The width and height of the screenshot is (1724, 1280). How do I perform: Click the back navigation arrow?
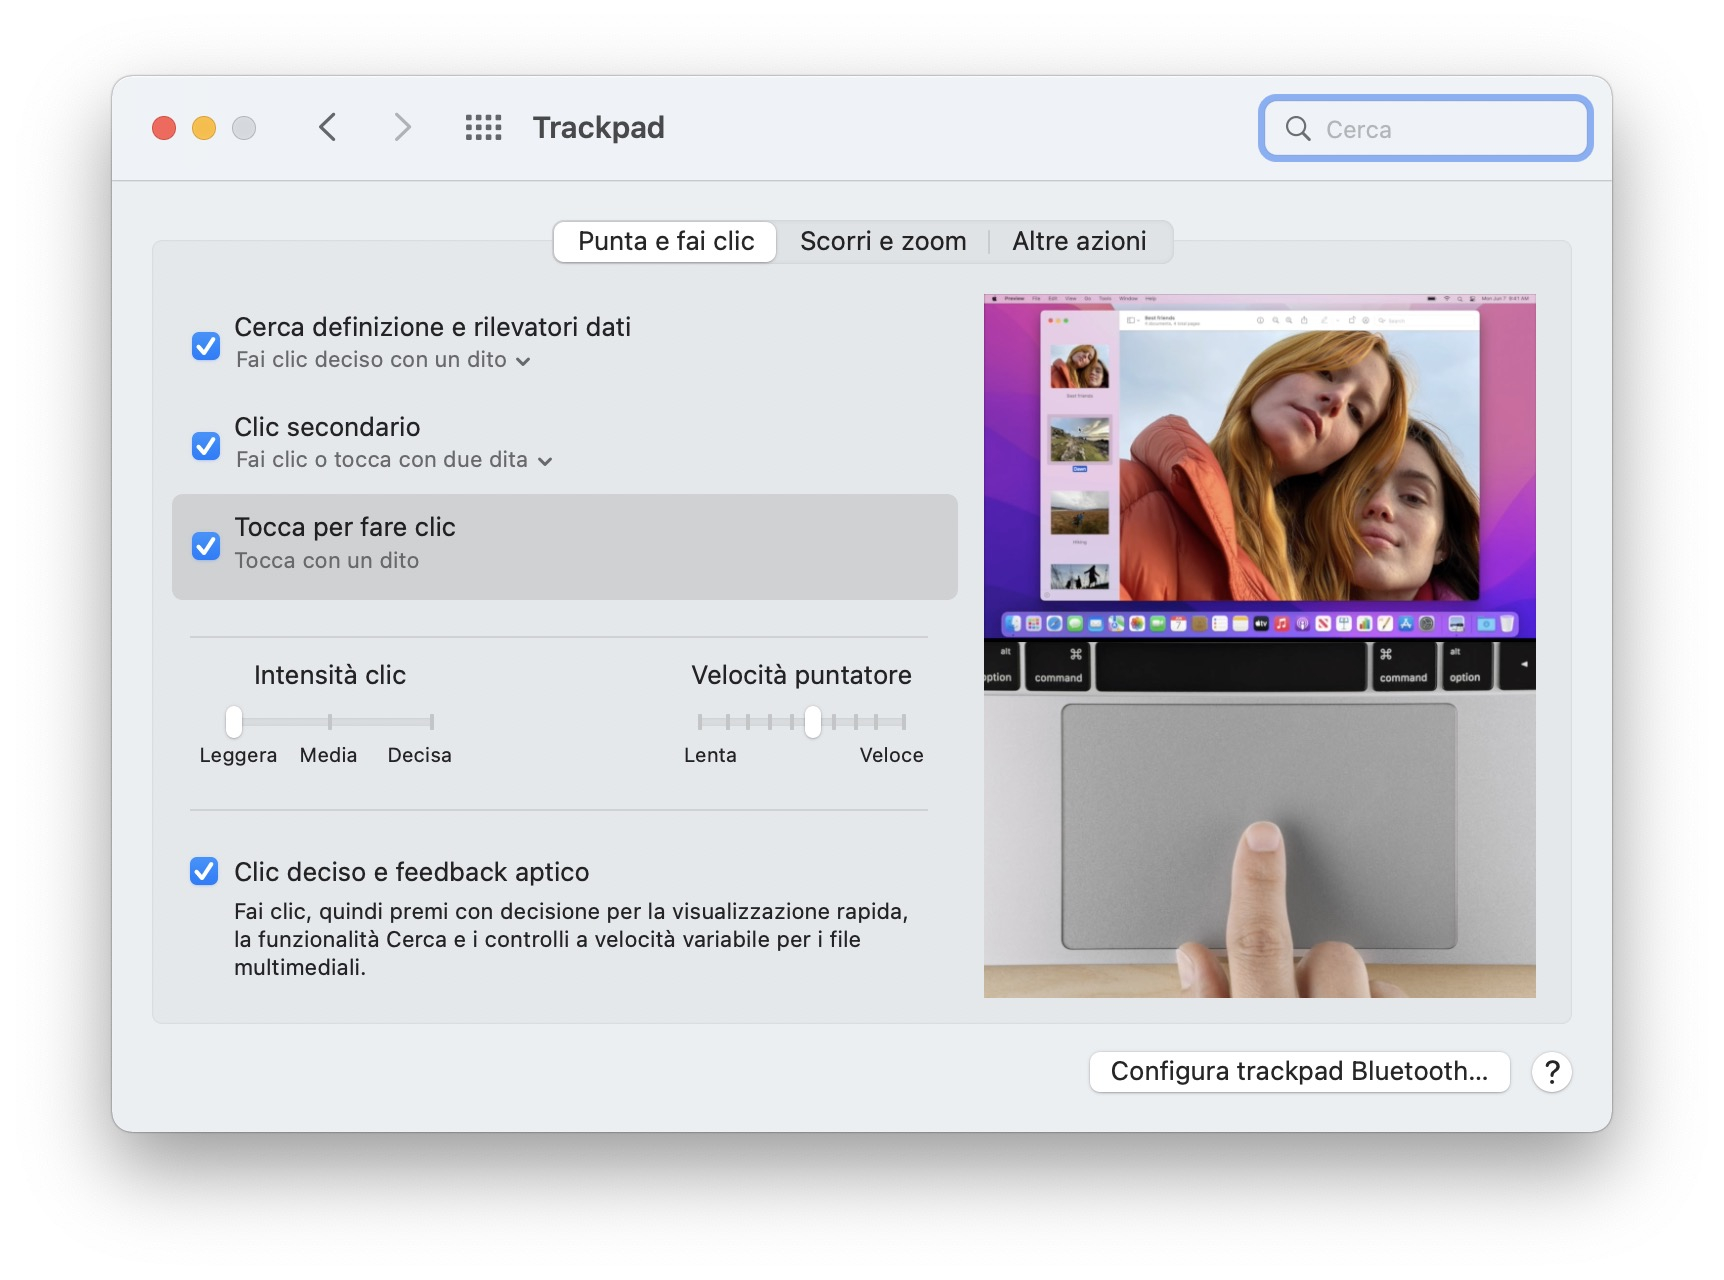(x=328, y=128)
